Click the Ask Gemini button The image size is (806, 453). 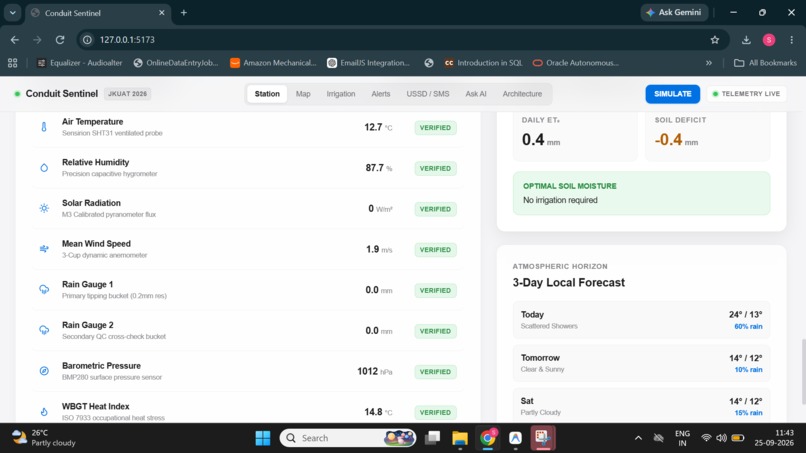pyautogui.click(x=674, y=12)
